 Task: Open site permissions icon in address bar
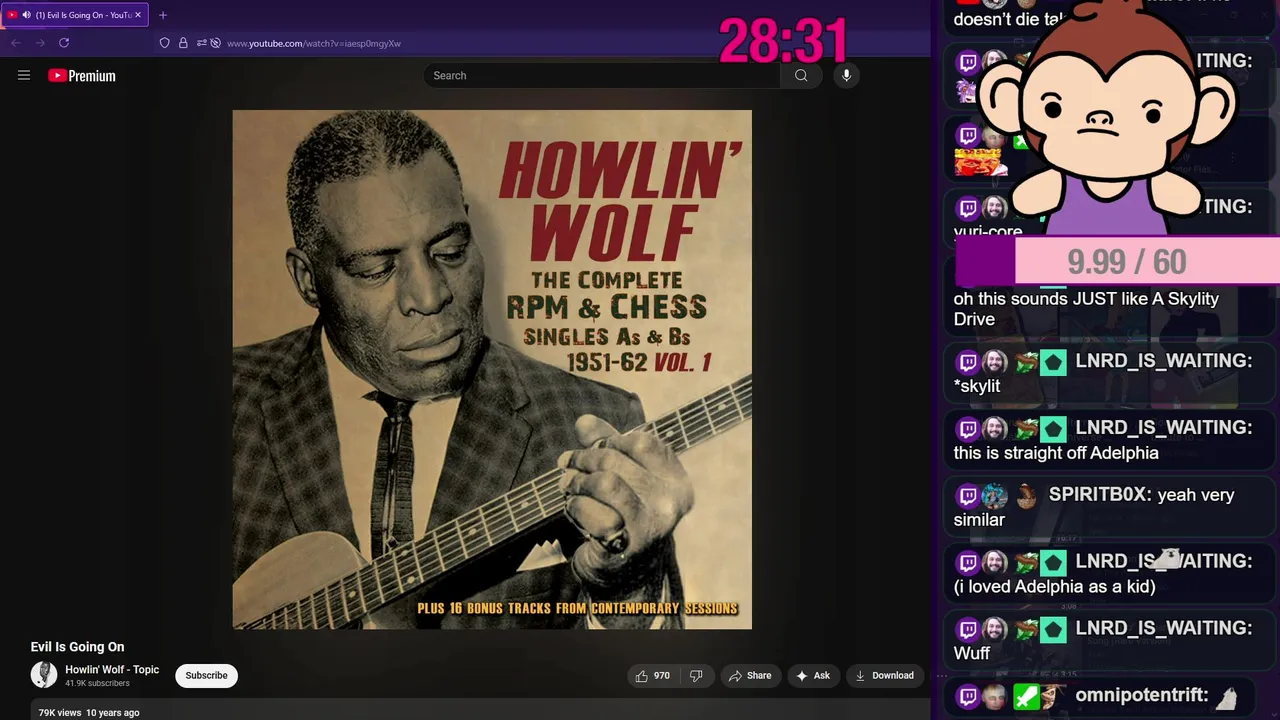coord(201,43)
